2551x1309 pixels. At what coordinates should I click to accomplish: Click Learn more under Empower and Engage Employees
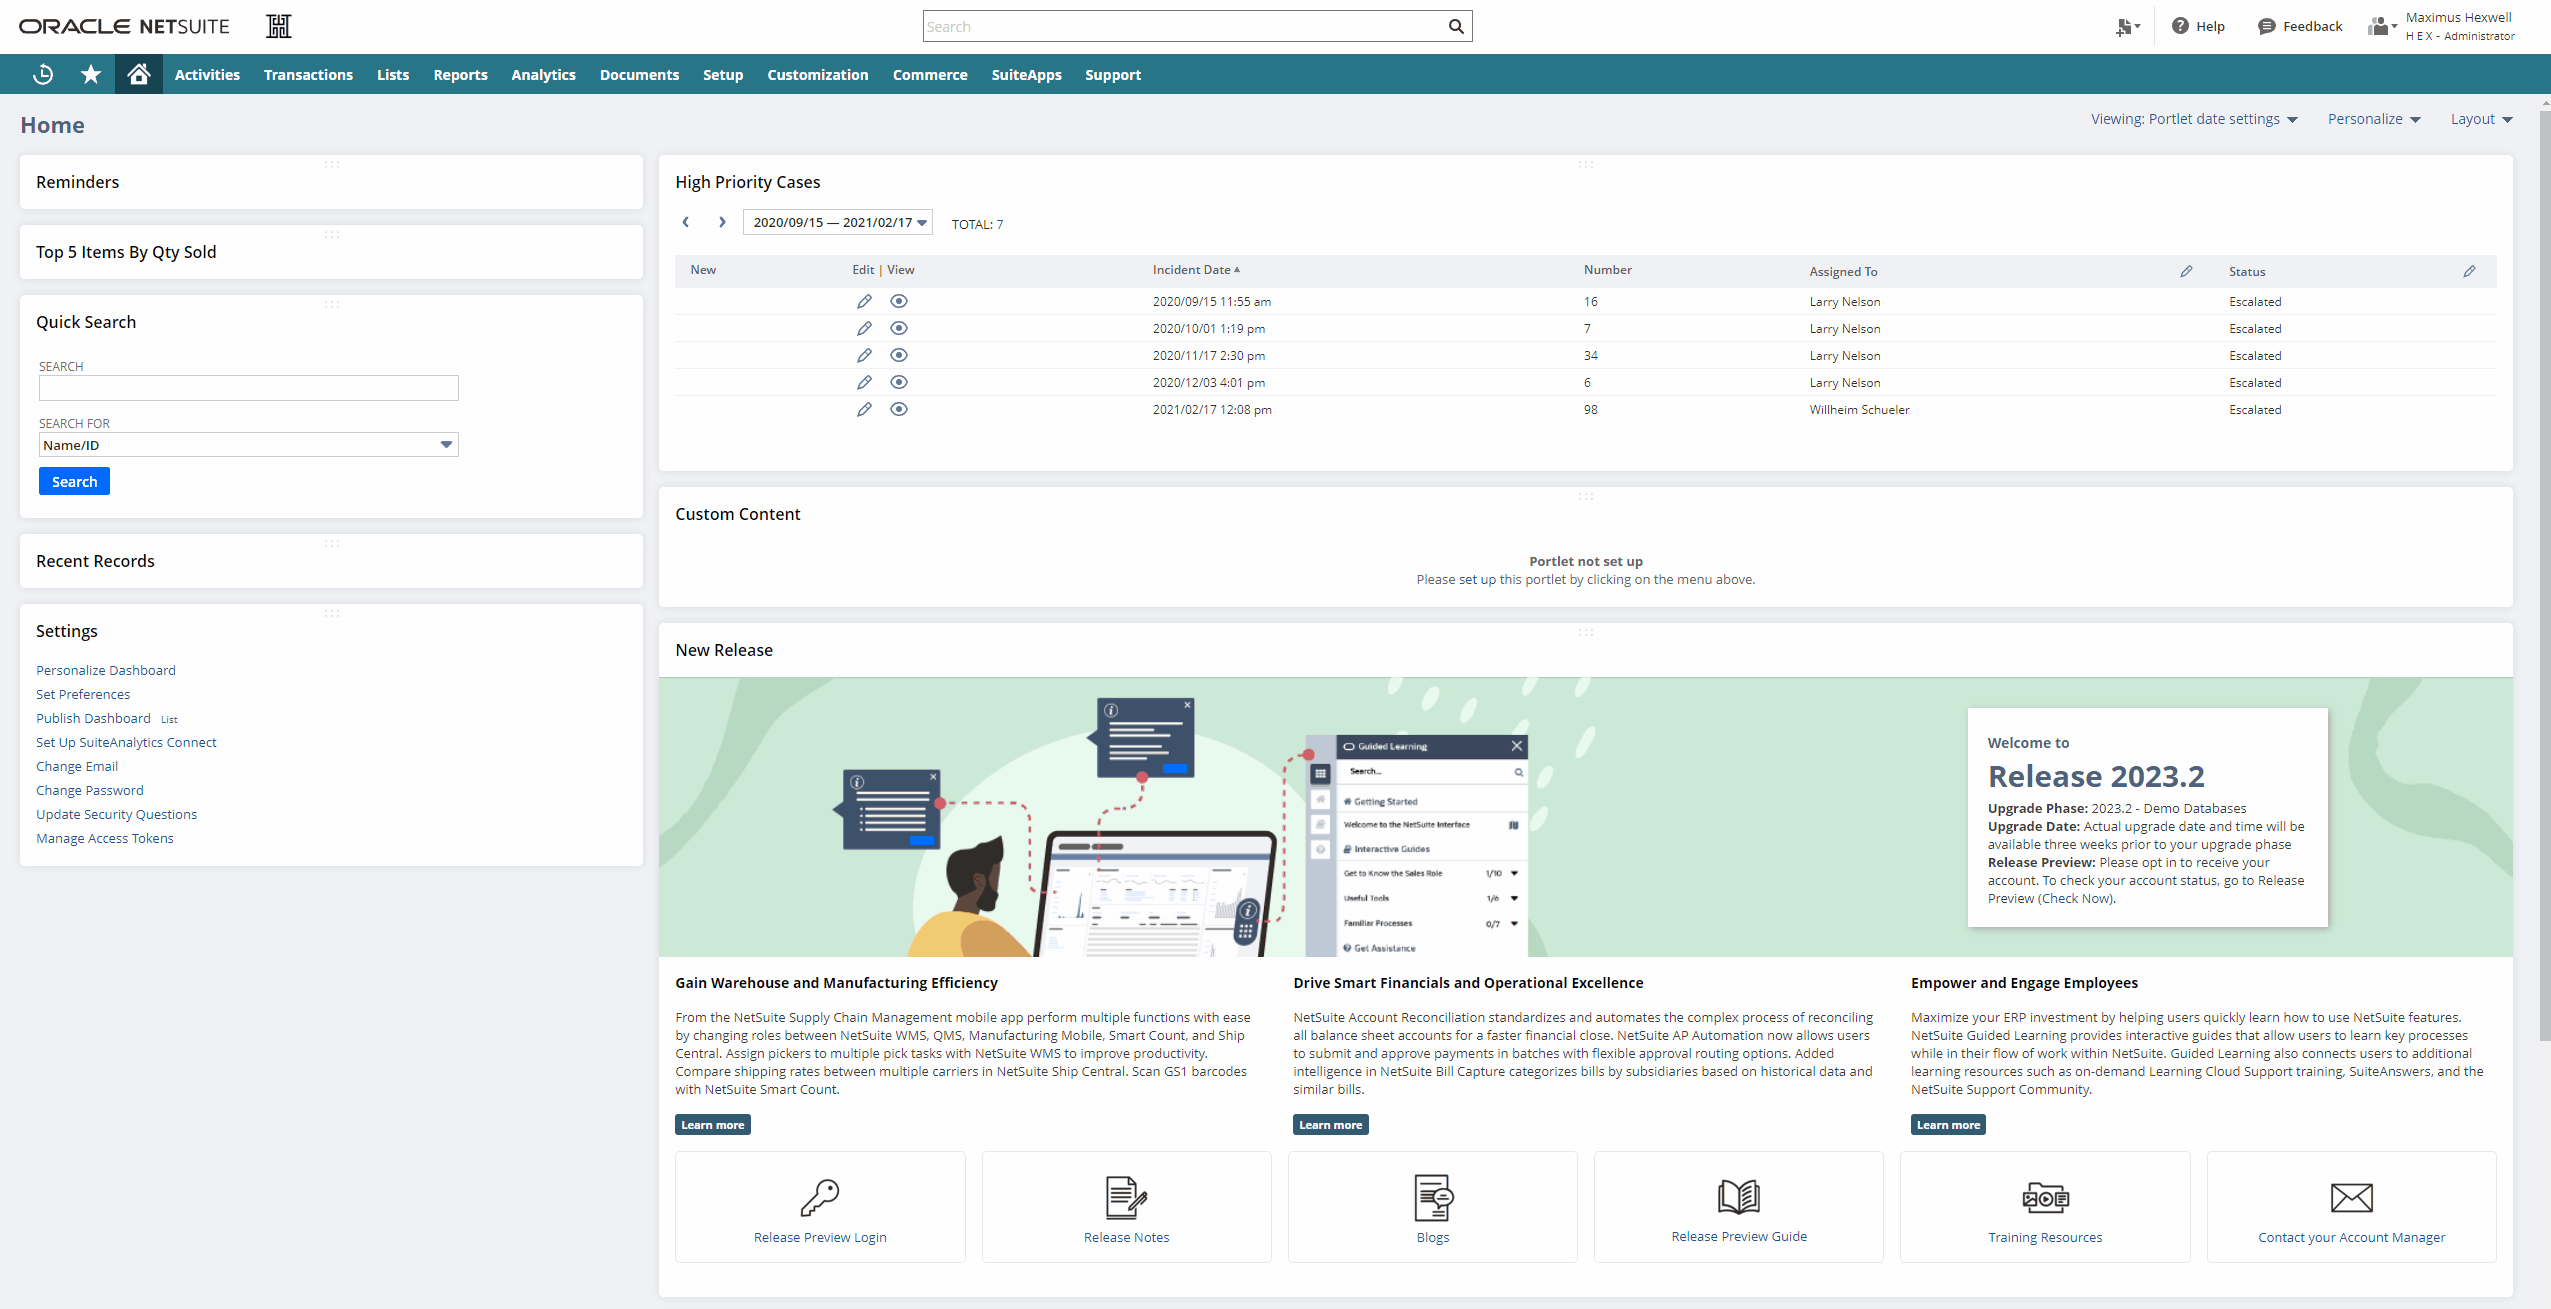[1948, 1125]
